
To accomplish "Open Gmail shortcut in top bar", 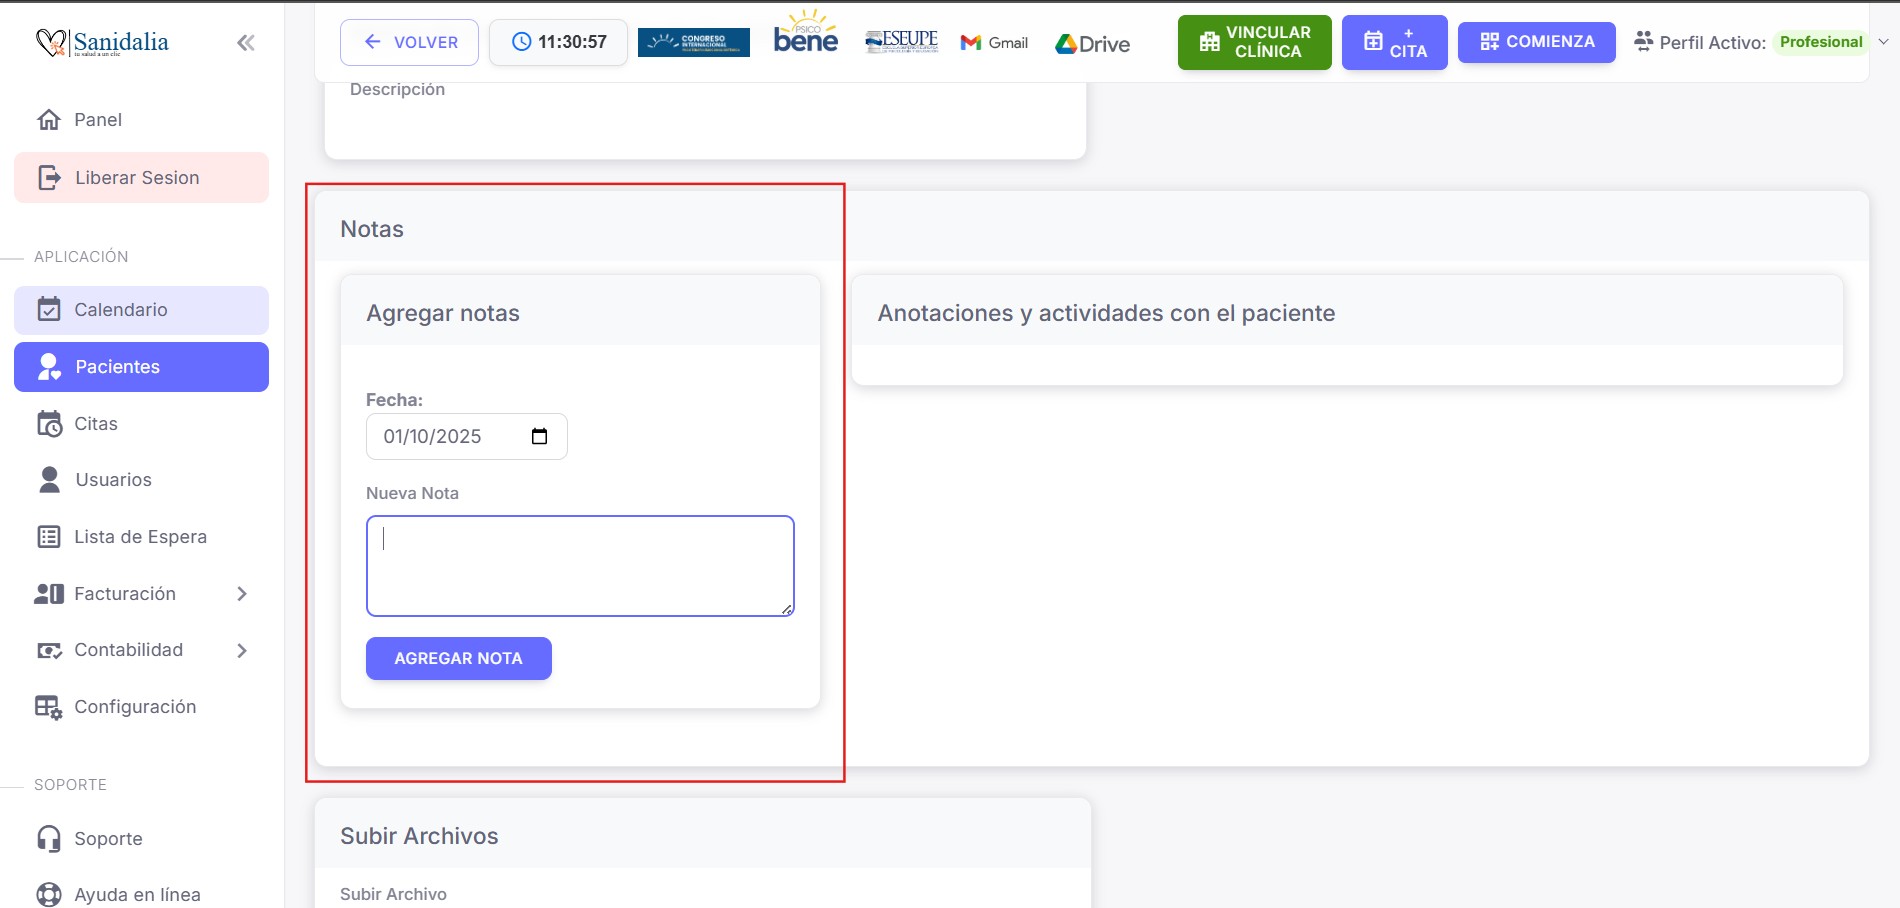I will 994,42.
